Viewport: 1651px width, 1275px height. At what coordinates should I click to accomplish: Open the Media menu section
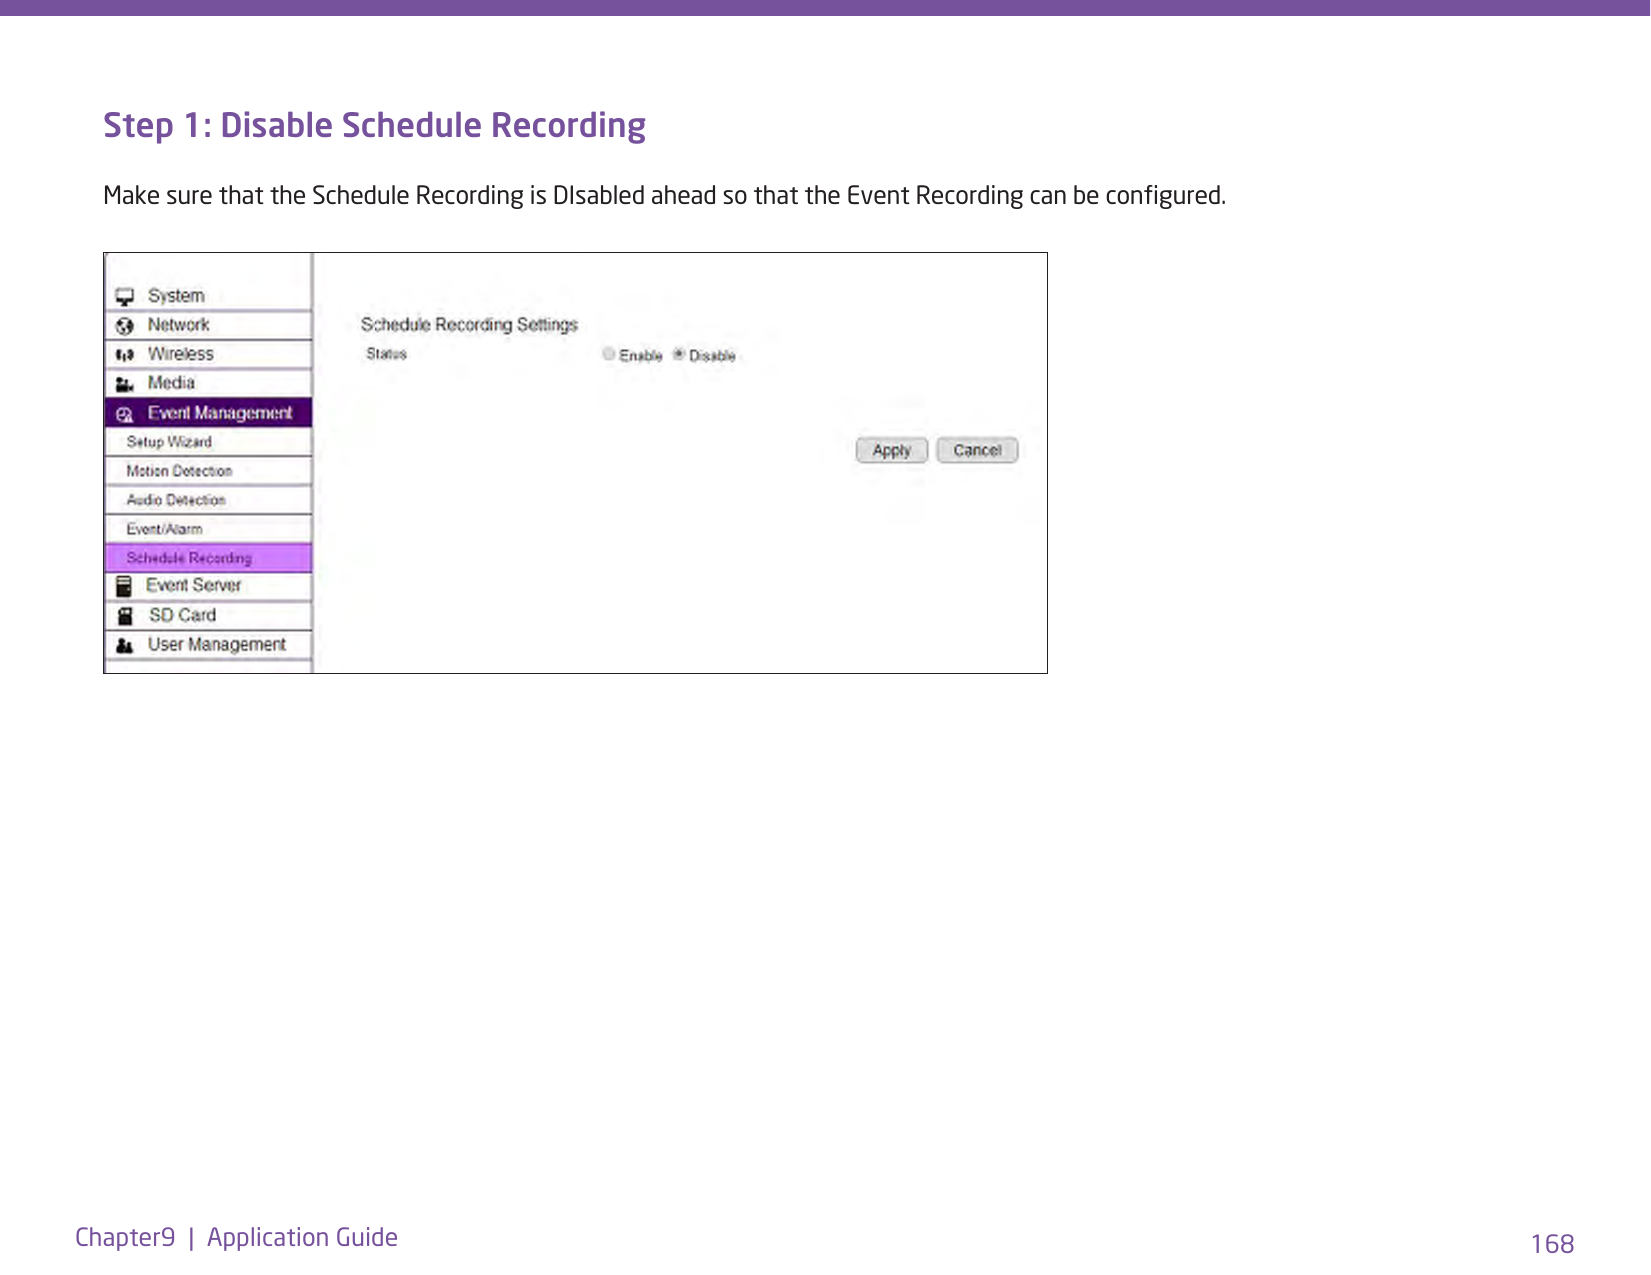[208, 383]
